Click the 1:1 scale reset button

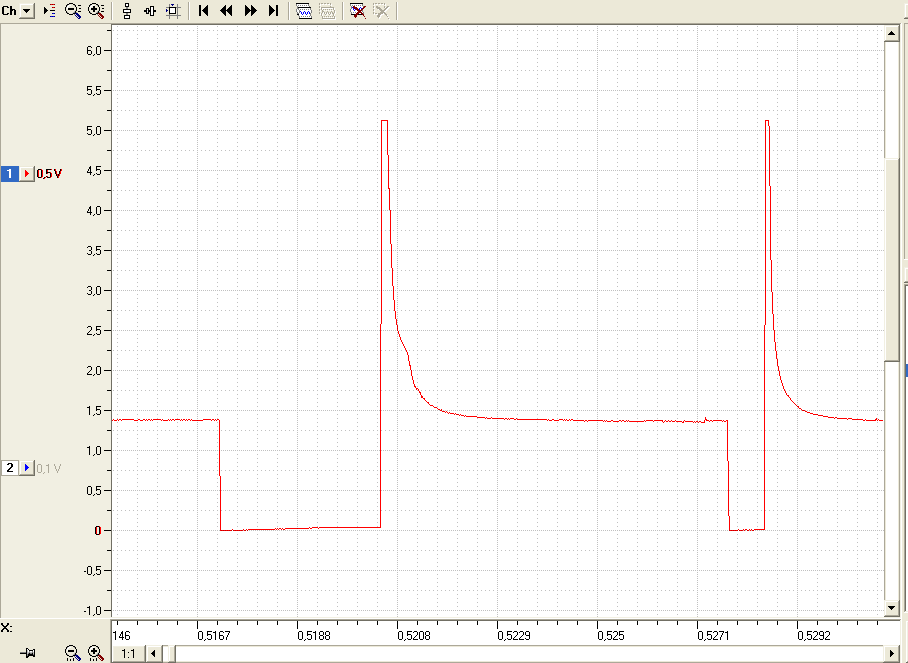(x=128, y=654)
